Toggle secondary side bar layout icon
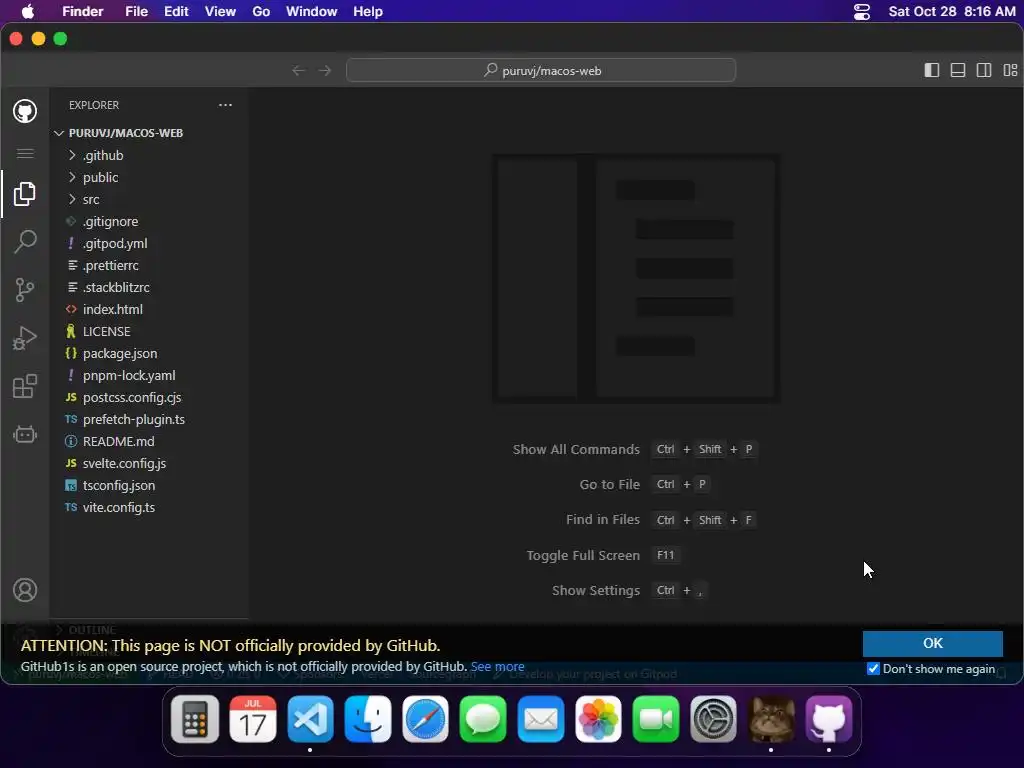 coord(984,71)
